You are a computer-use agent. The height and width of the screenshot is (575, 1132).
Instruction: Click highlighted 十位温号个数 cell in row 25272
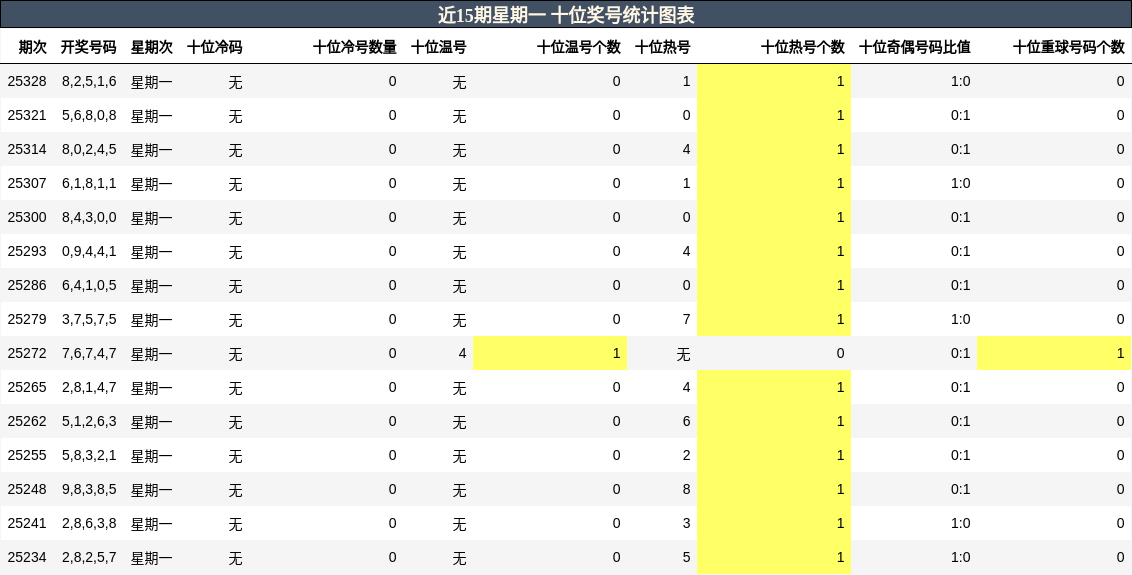tap(550, 353)
